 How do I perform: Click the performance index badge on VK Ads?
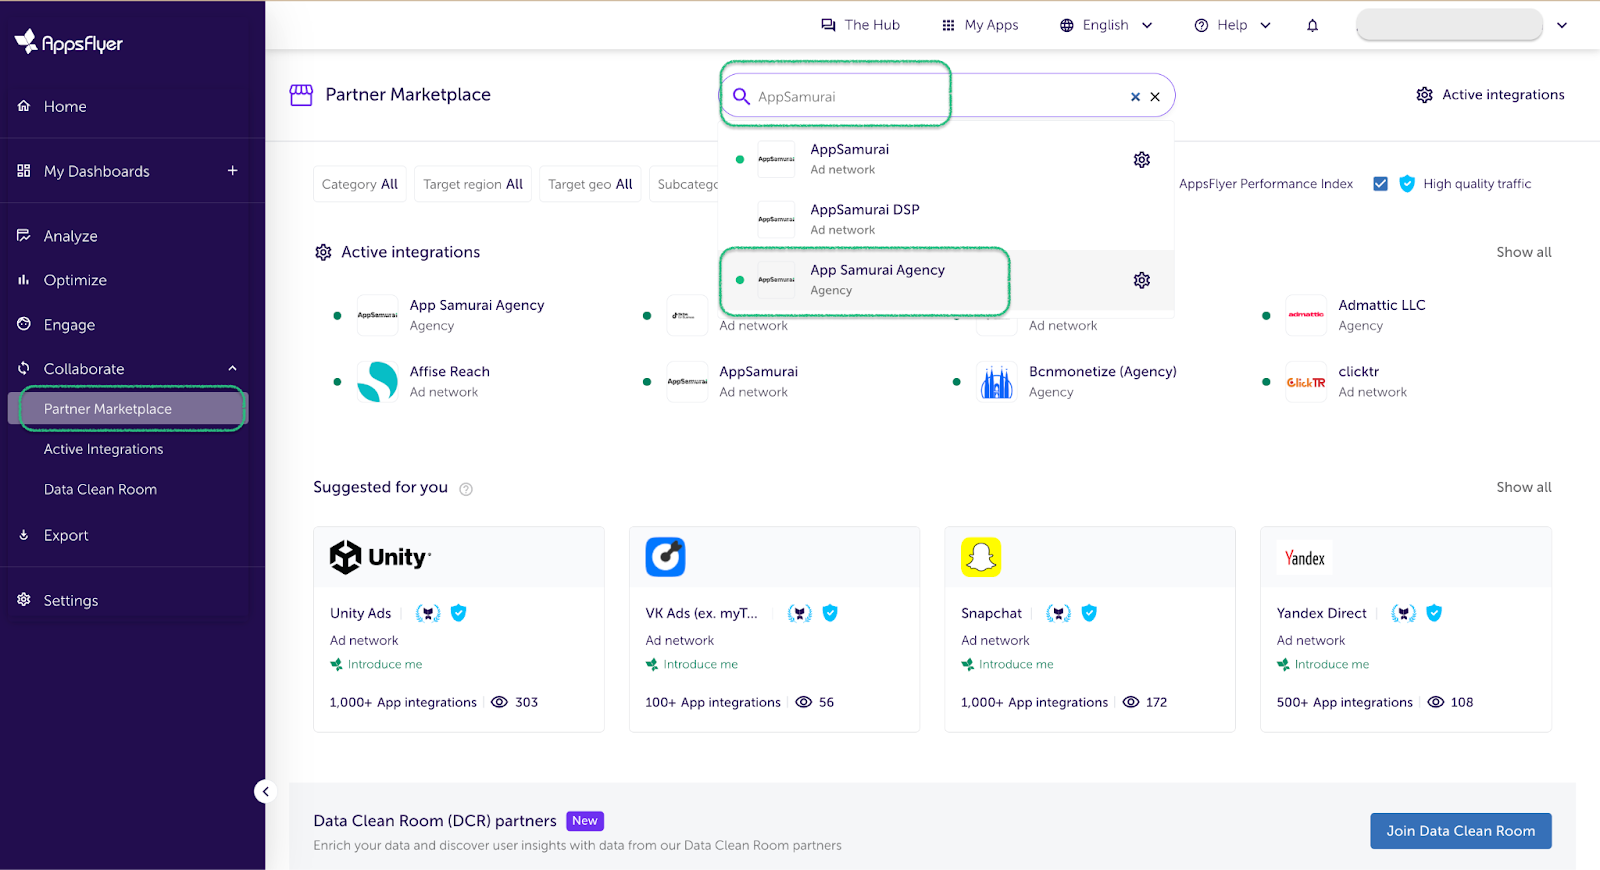click(x=800, y=613)
